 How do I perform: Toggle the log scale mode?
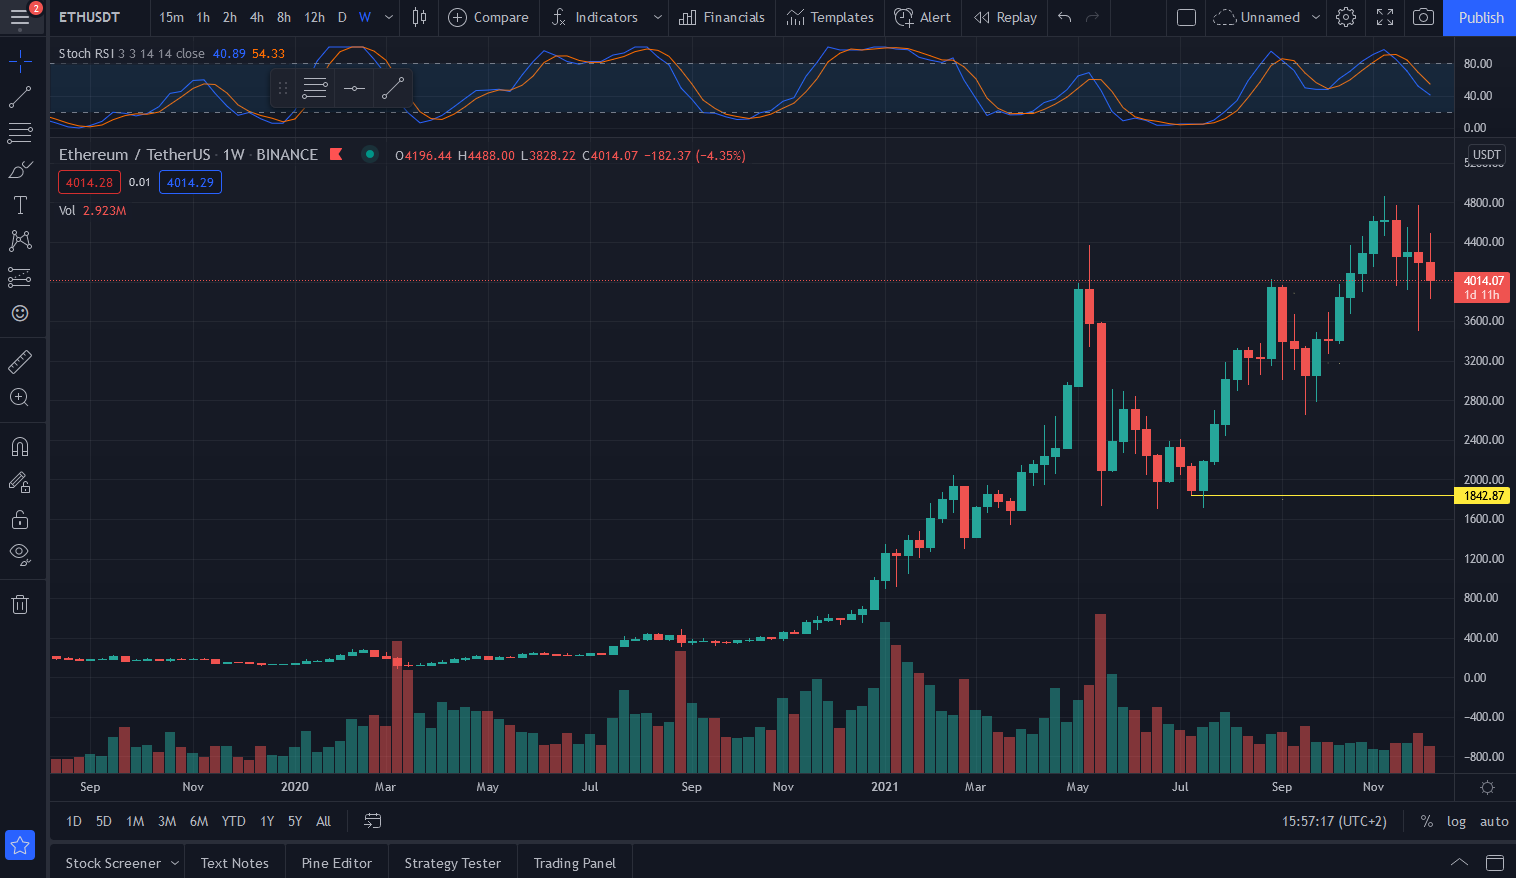pyautogui.click(x=1456, y=821)
